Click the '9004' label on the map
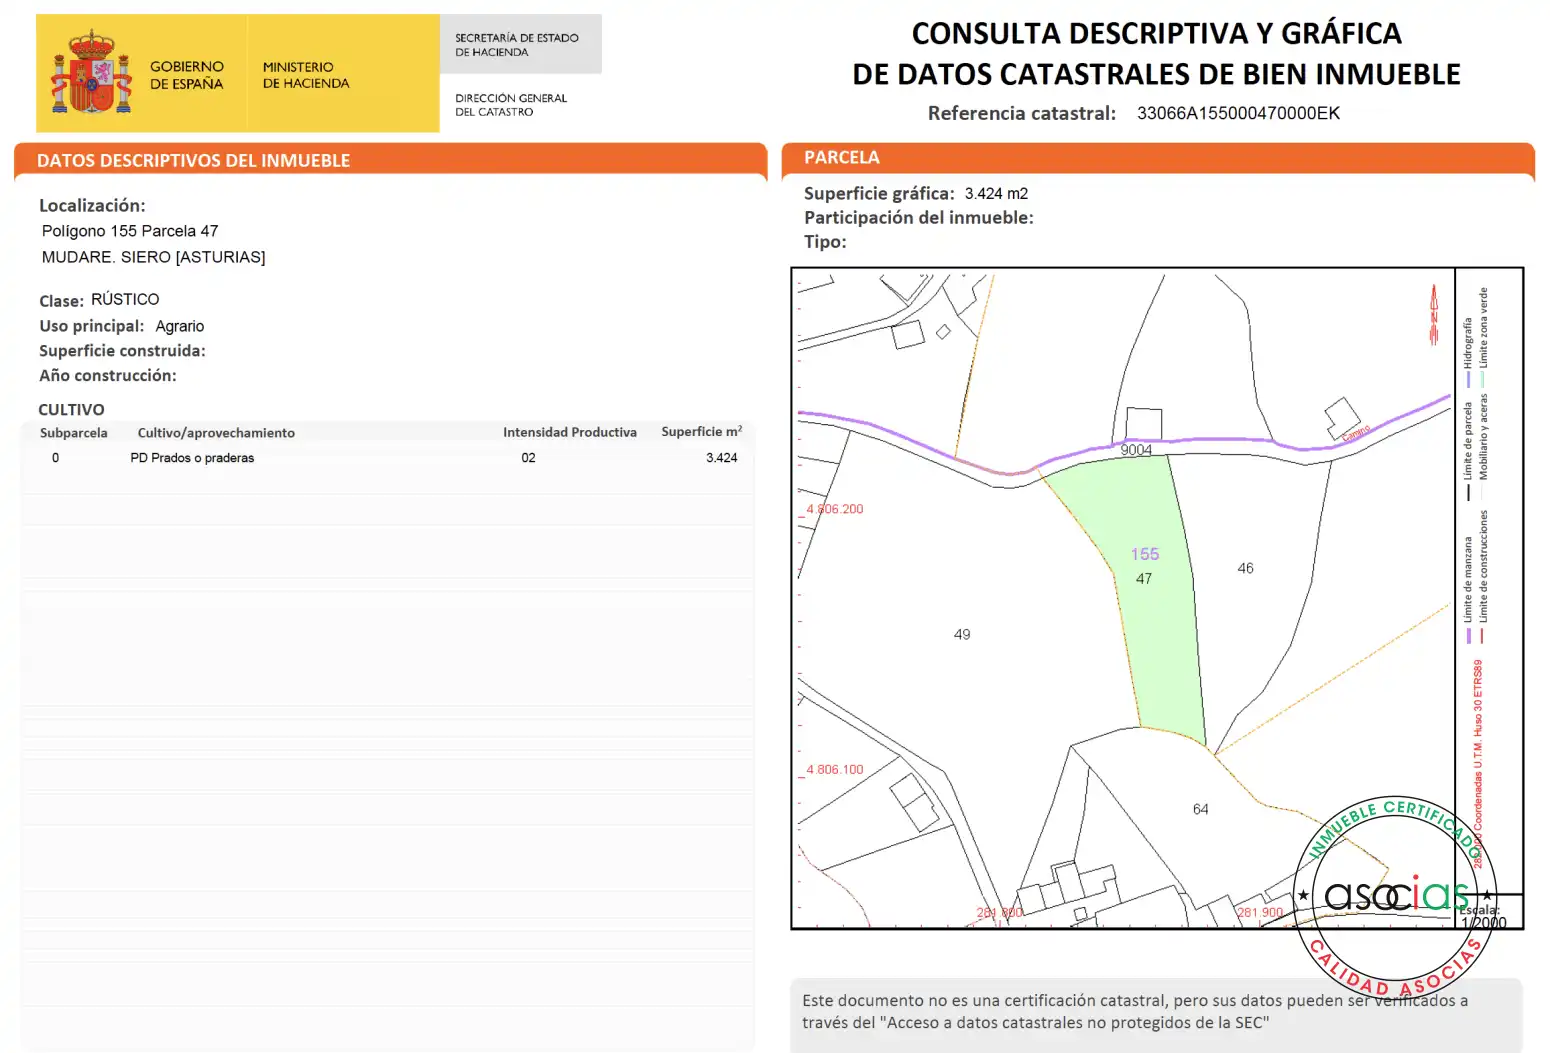The width and height of the screenshot is (1550, 1053). (1136, 450)
